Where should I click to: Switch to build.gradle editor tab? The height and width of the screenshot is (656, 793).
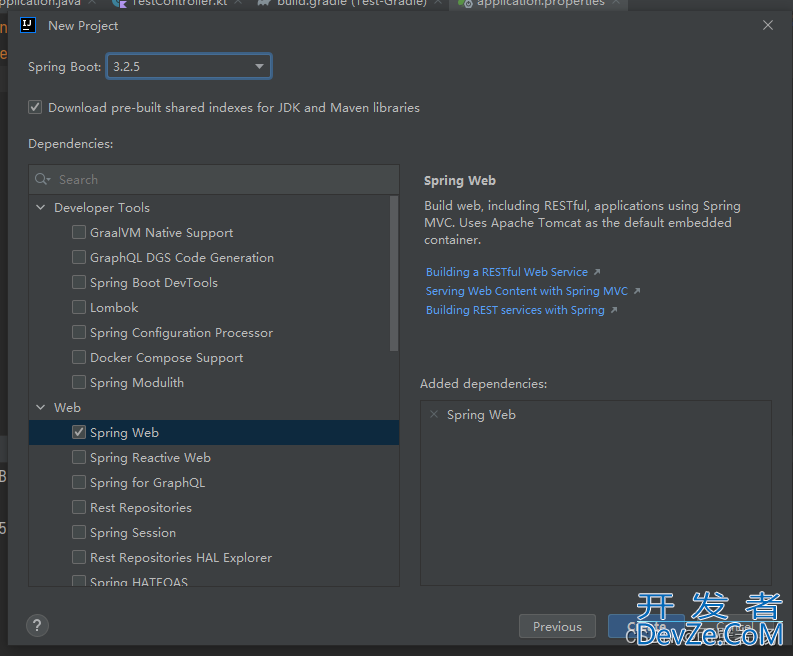[x=351, y=4]
